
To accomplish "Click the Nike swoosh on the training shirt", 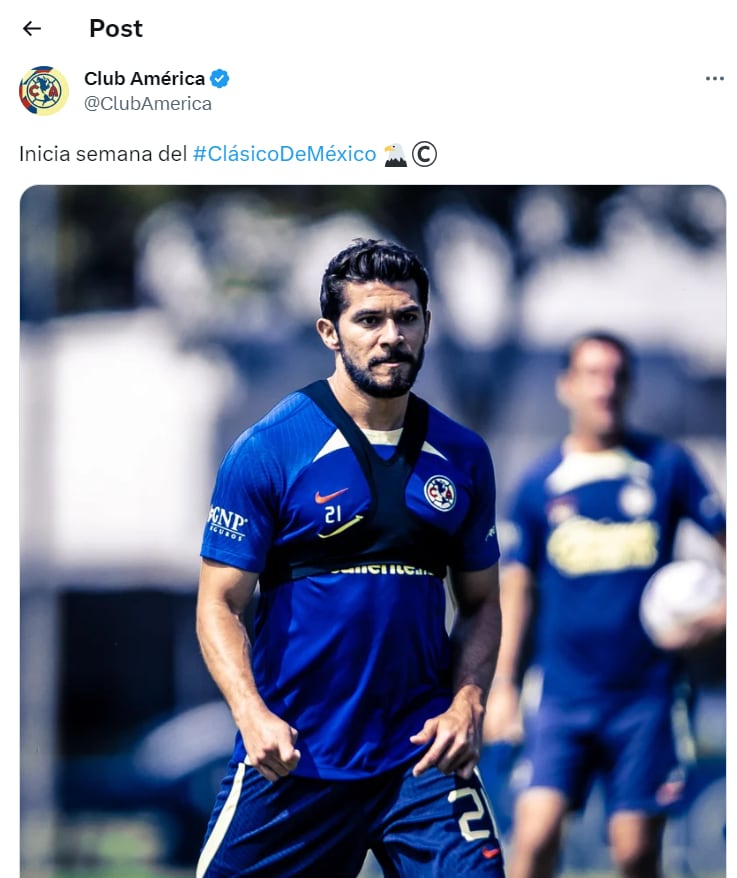I will coord(330,494).
